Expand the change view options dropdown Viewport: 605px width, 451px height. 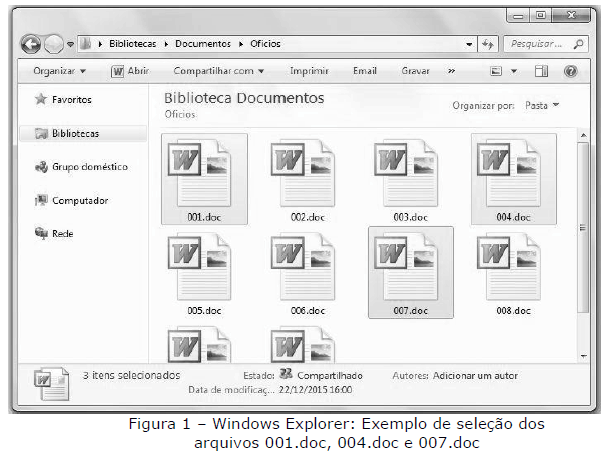click(514, 72)
